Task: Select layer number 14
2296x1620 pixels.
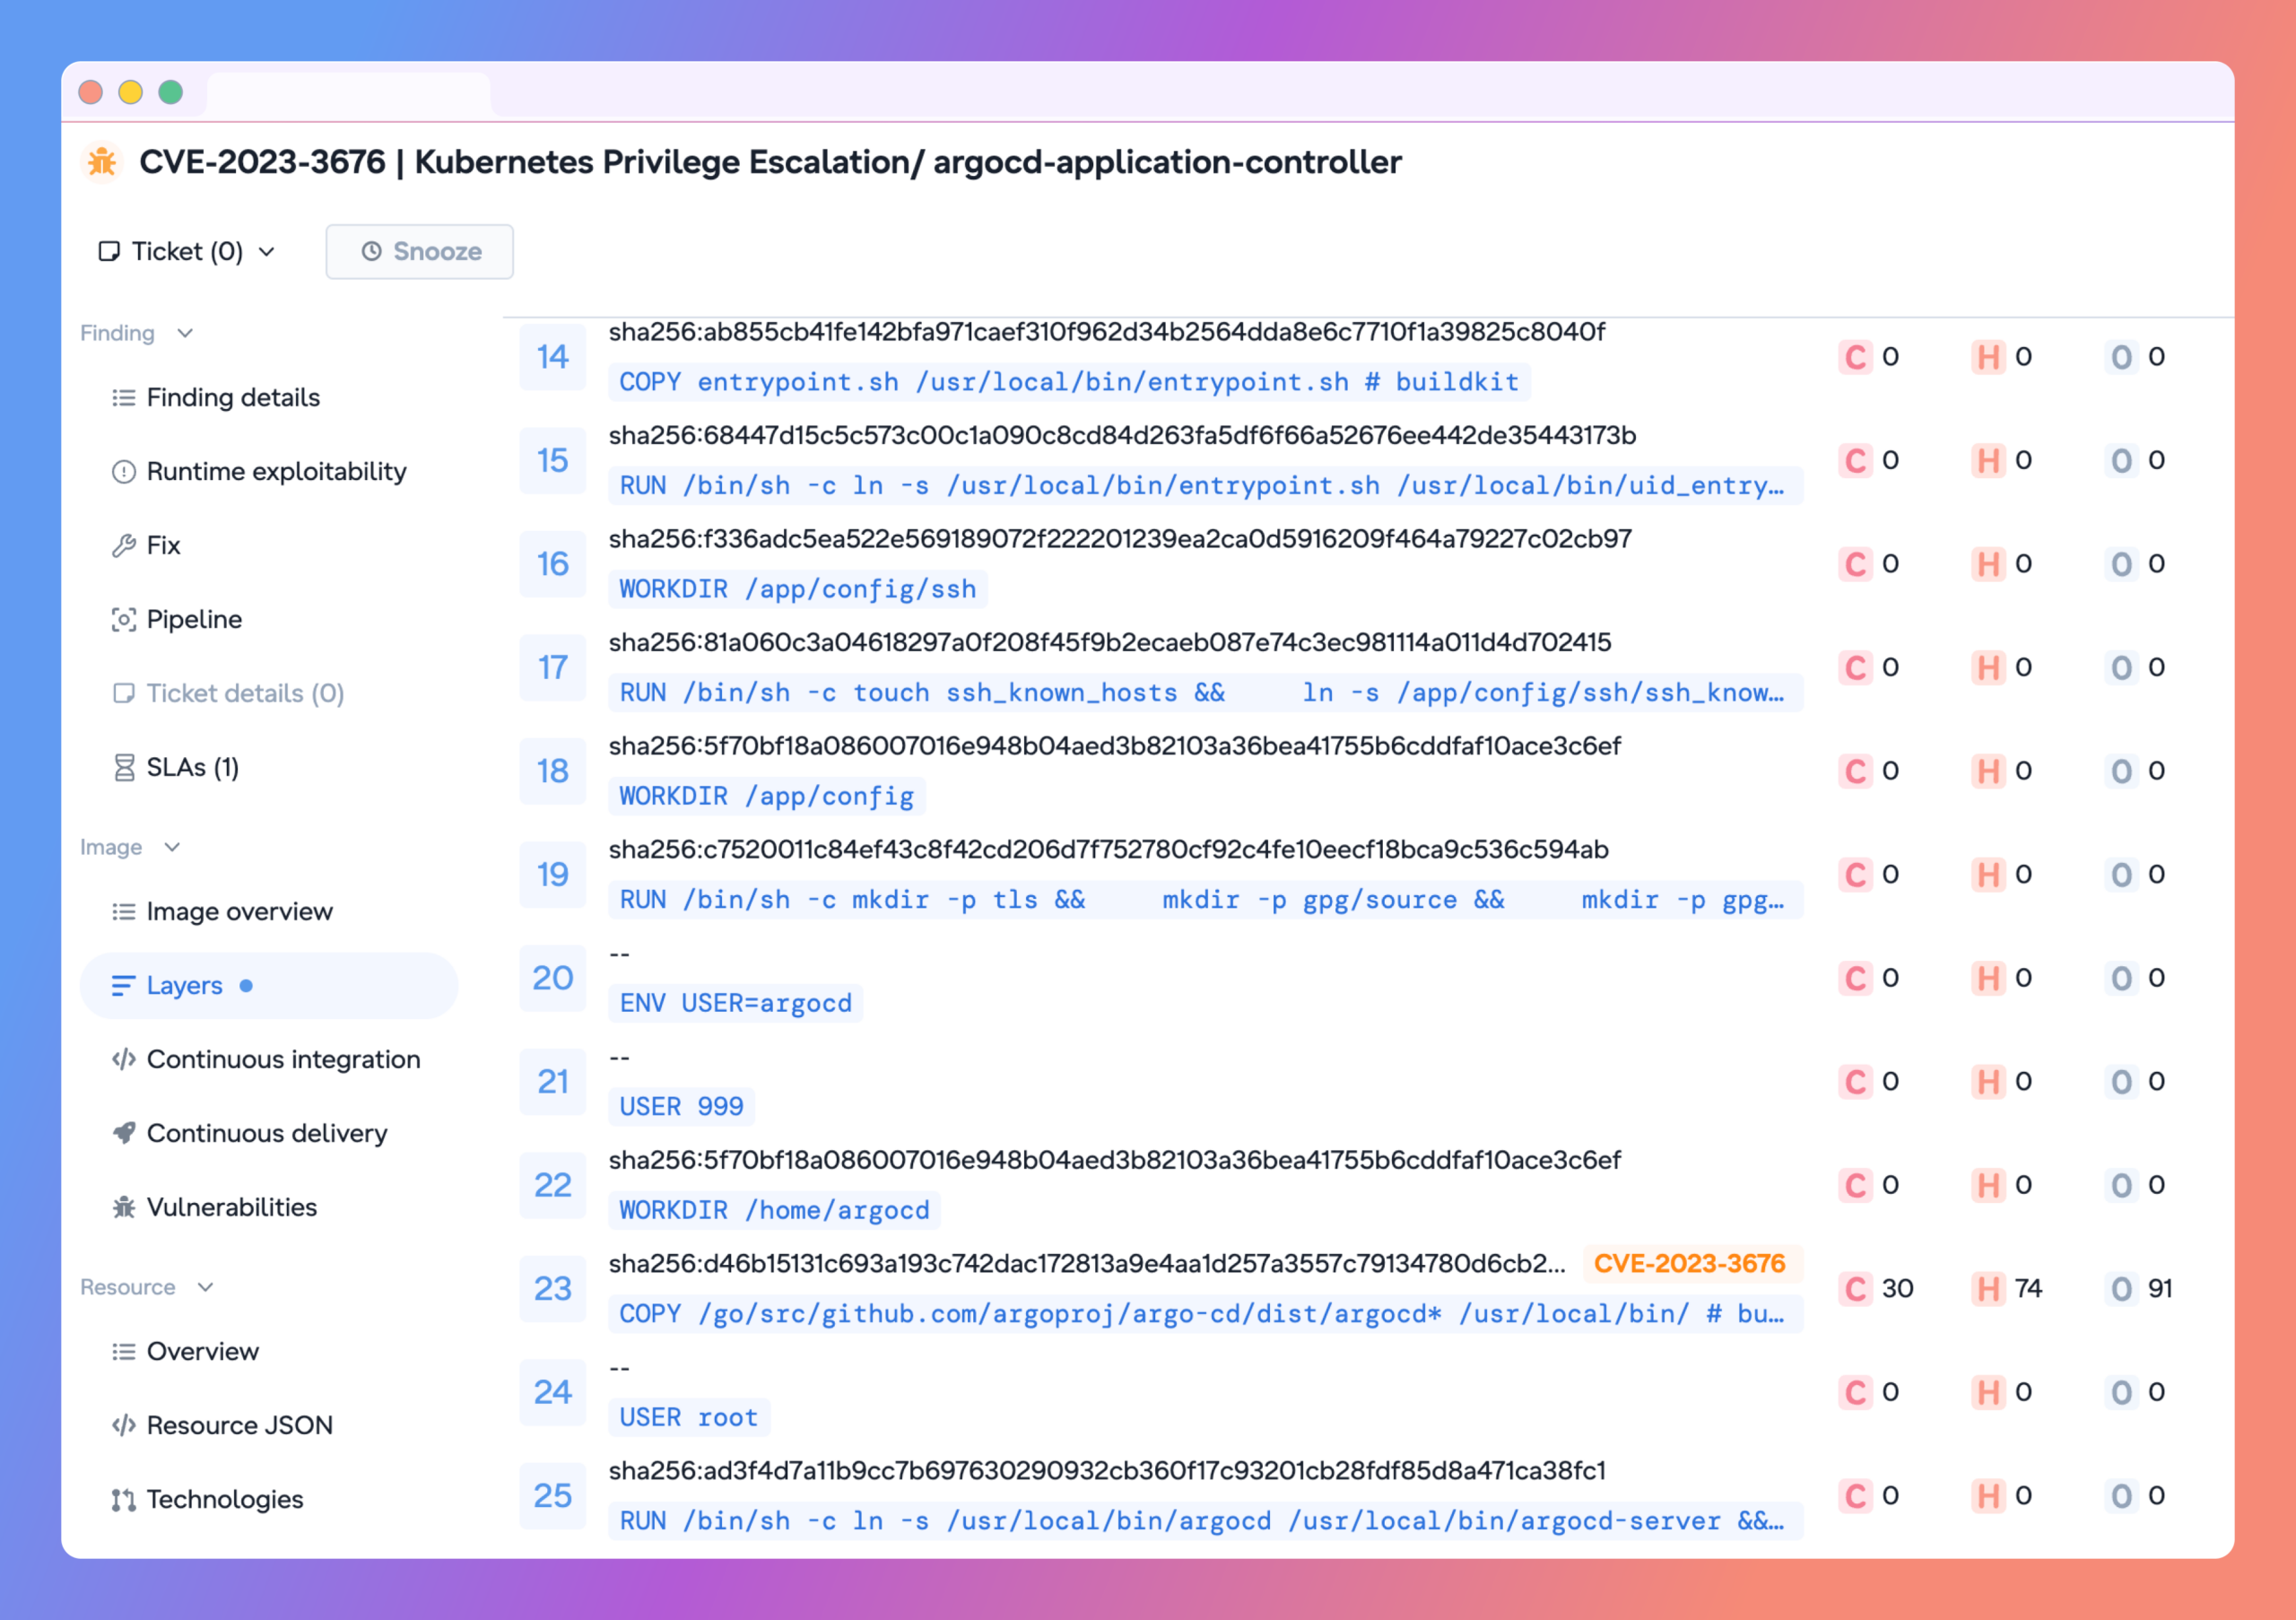Action: (x=553, y=357)
